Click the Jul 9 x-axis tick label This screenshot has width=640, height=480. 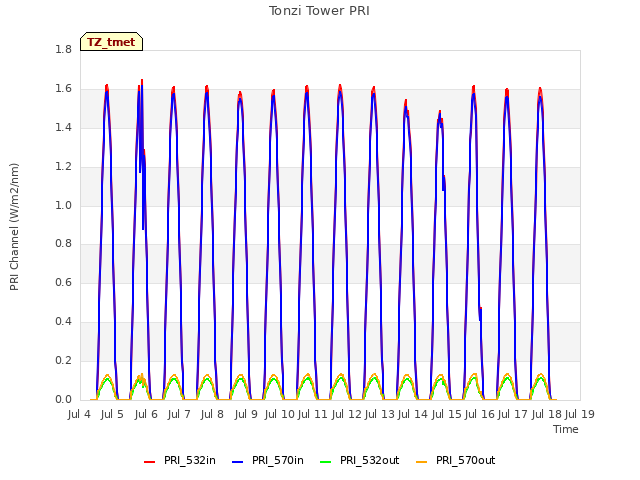tap(246, 414)
